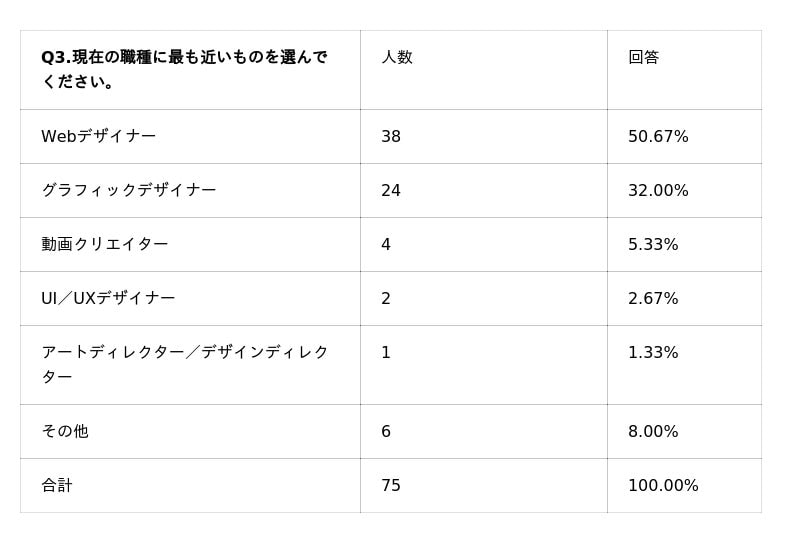Image resolution: width=800 pixels, height=543 pixels.
Task: Click the 5.33% percentage cell
Action: (653, 244)
